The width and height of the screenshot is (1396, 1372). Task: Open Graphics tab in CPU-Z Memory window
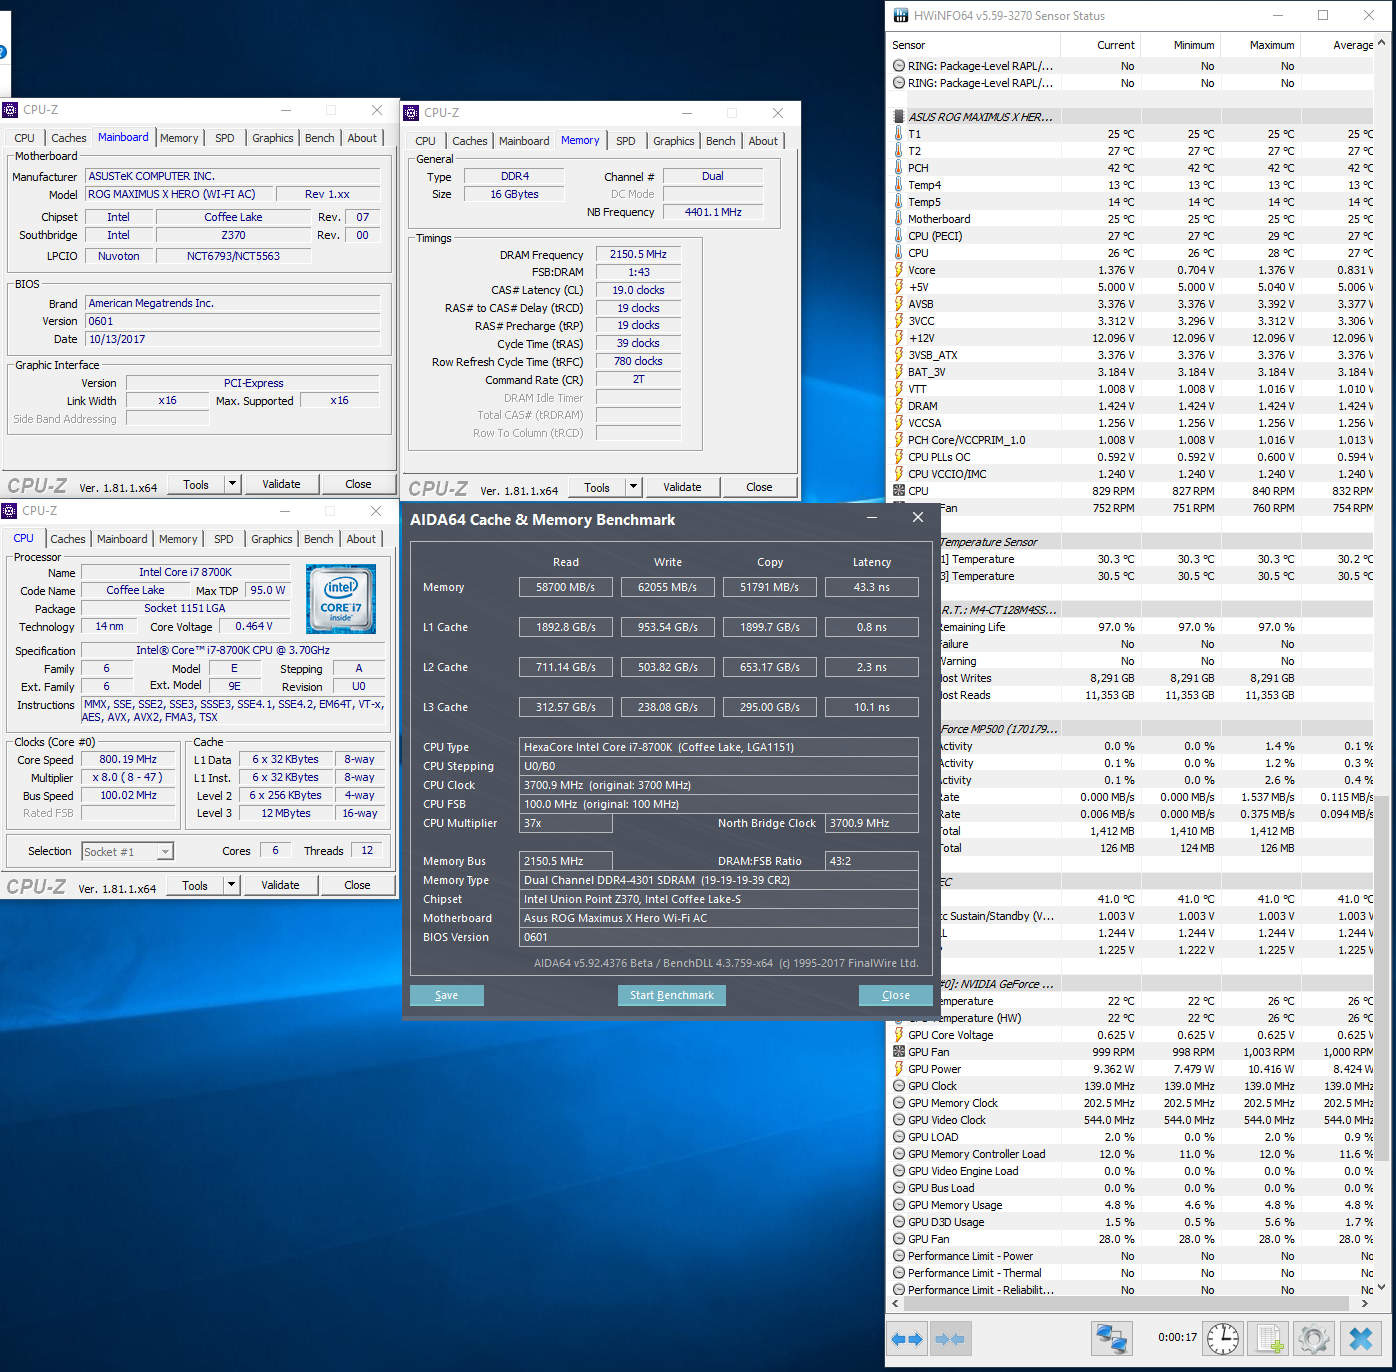pyautogui.click(x=674, y=141)
